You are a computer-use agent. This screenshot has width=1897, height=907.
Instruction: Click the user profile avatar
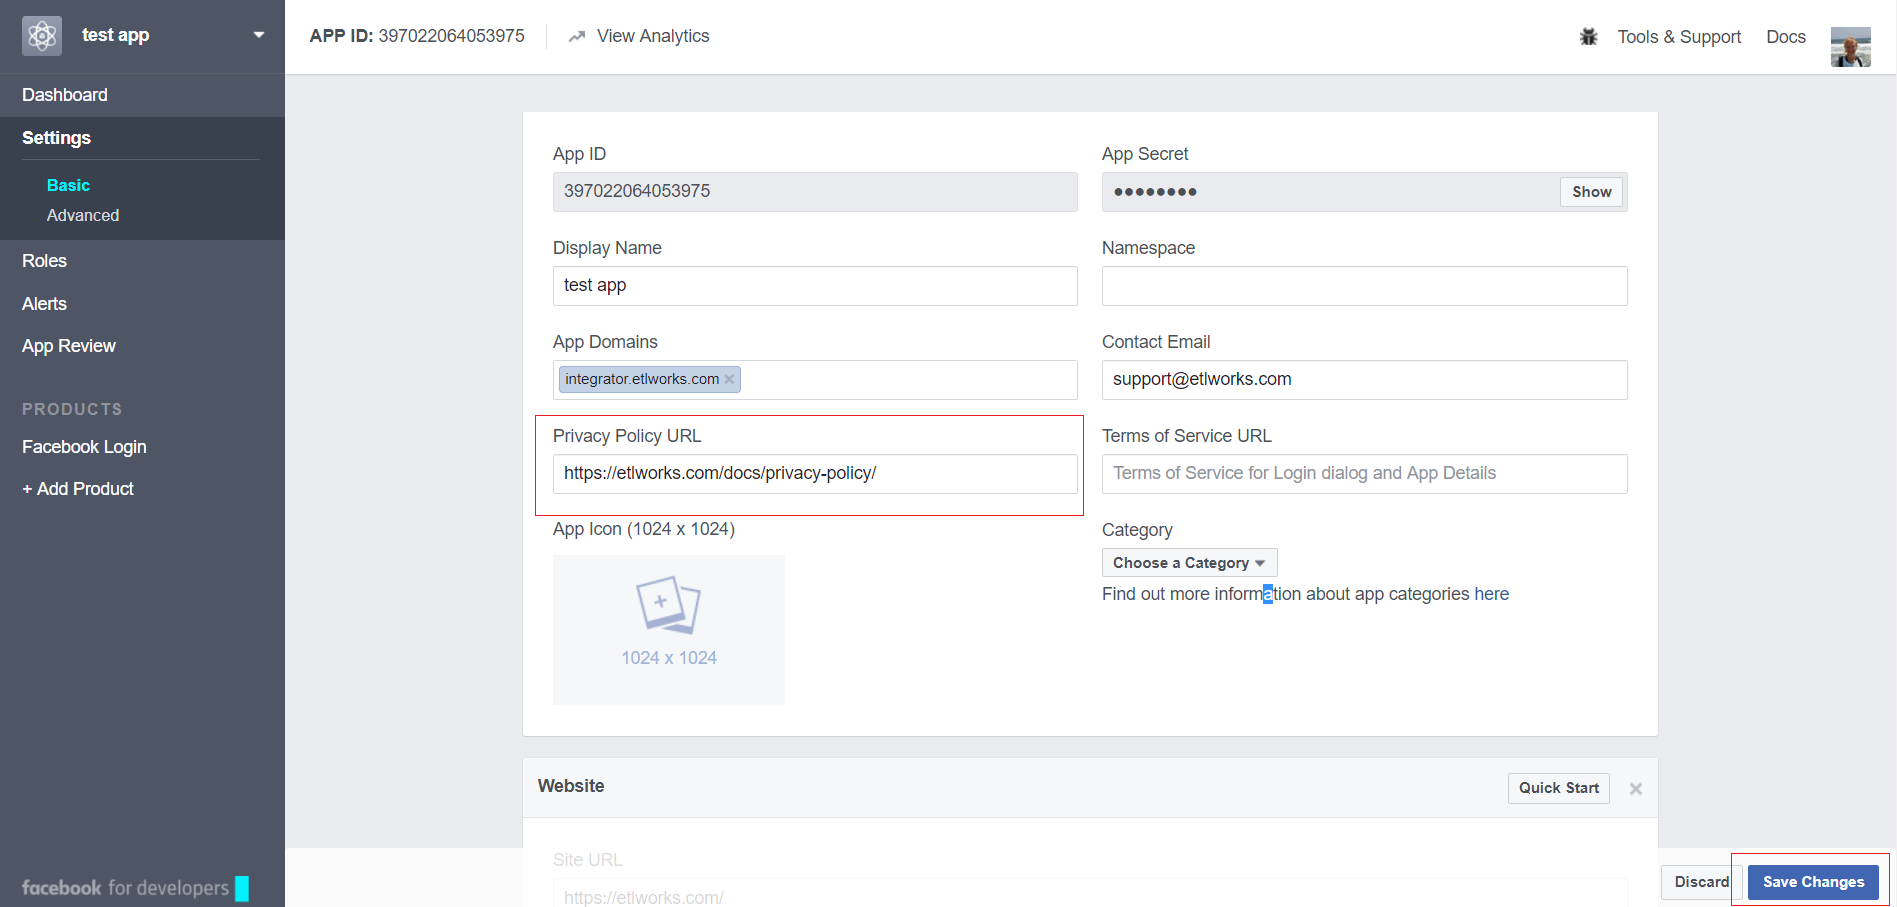pyautogui.click(x=1850, y=47)
